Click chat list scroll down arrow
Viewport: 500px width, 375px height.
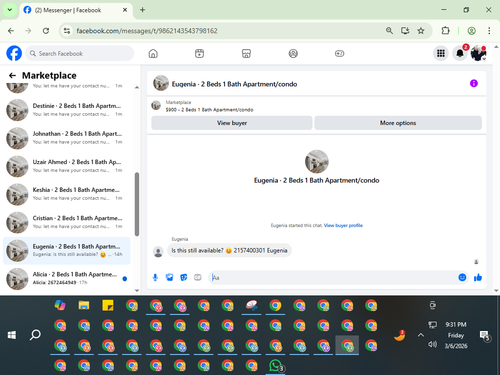[x=137, y=290]
